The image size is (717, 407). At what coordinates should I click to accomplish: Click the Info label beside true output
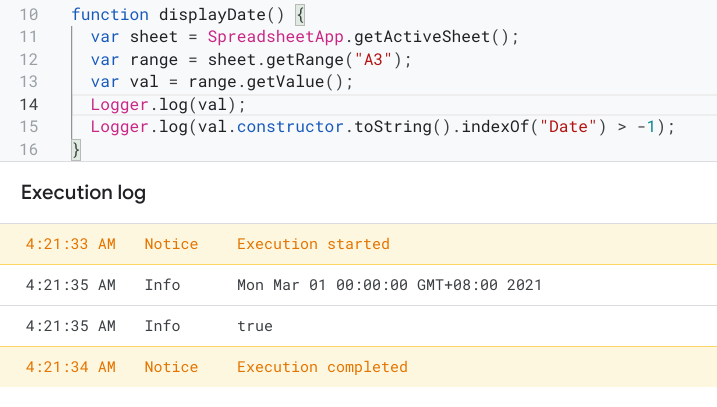coord(162,326)
